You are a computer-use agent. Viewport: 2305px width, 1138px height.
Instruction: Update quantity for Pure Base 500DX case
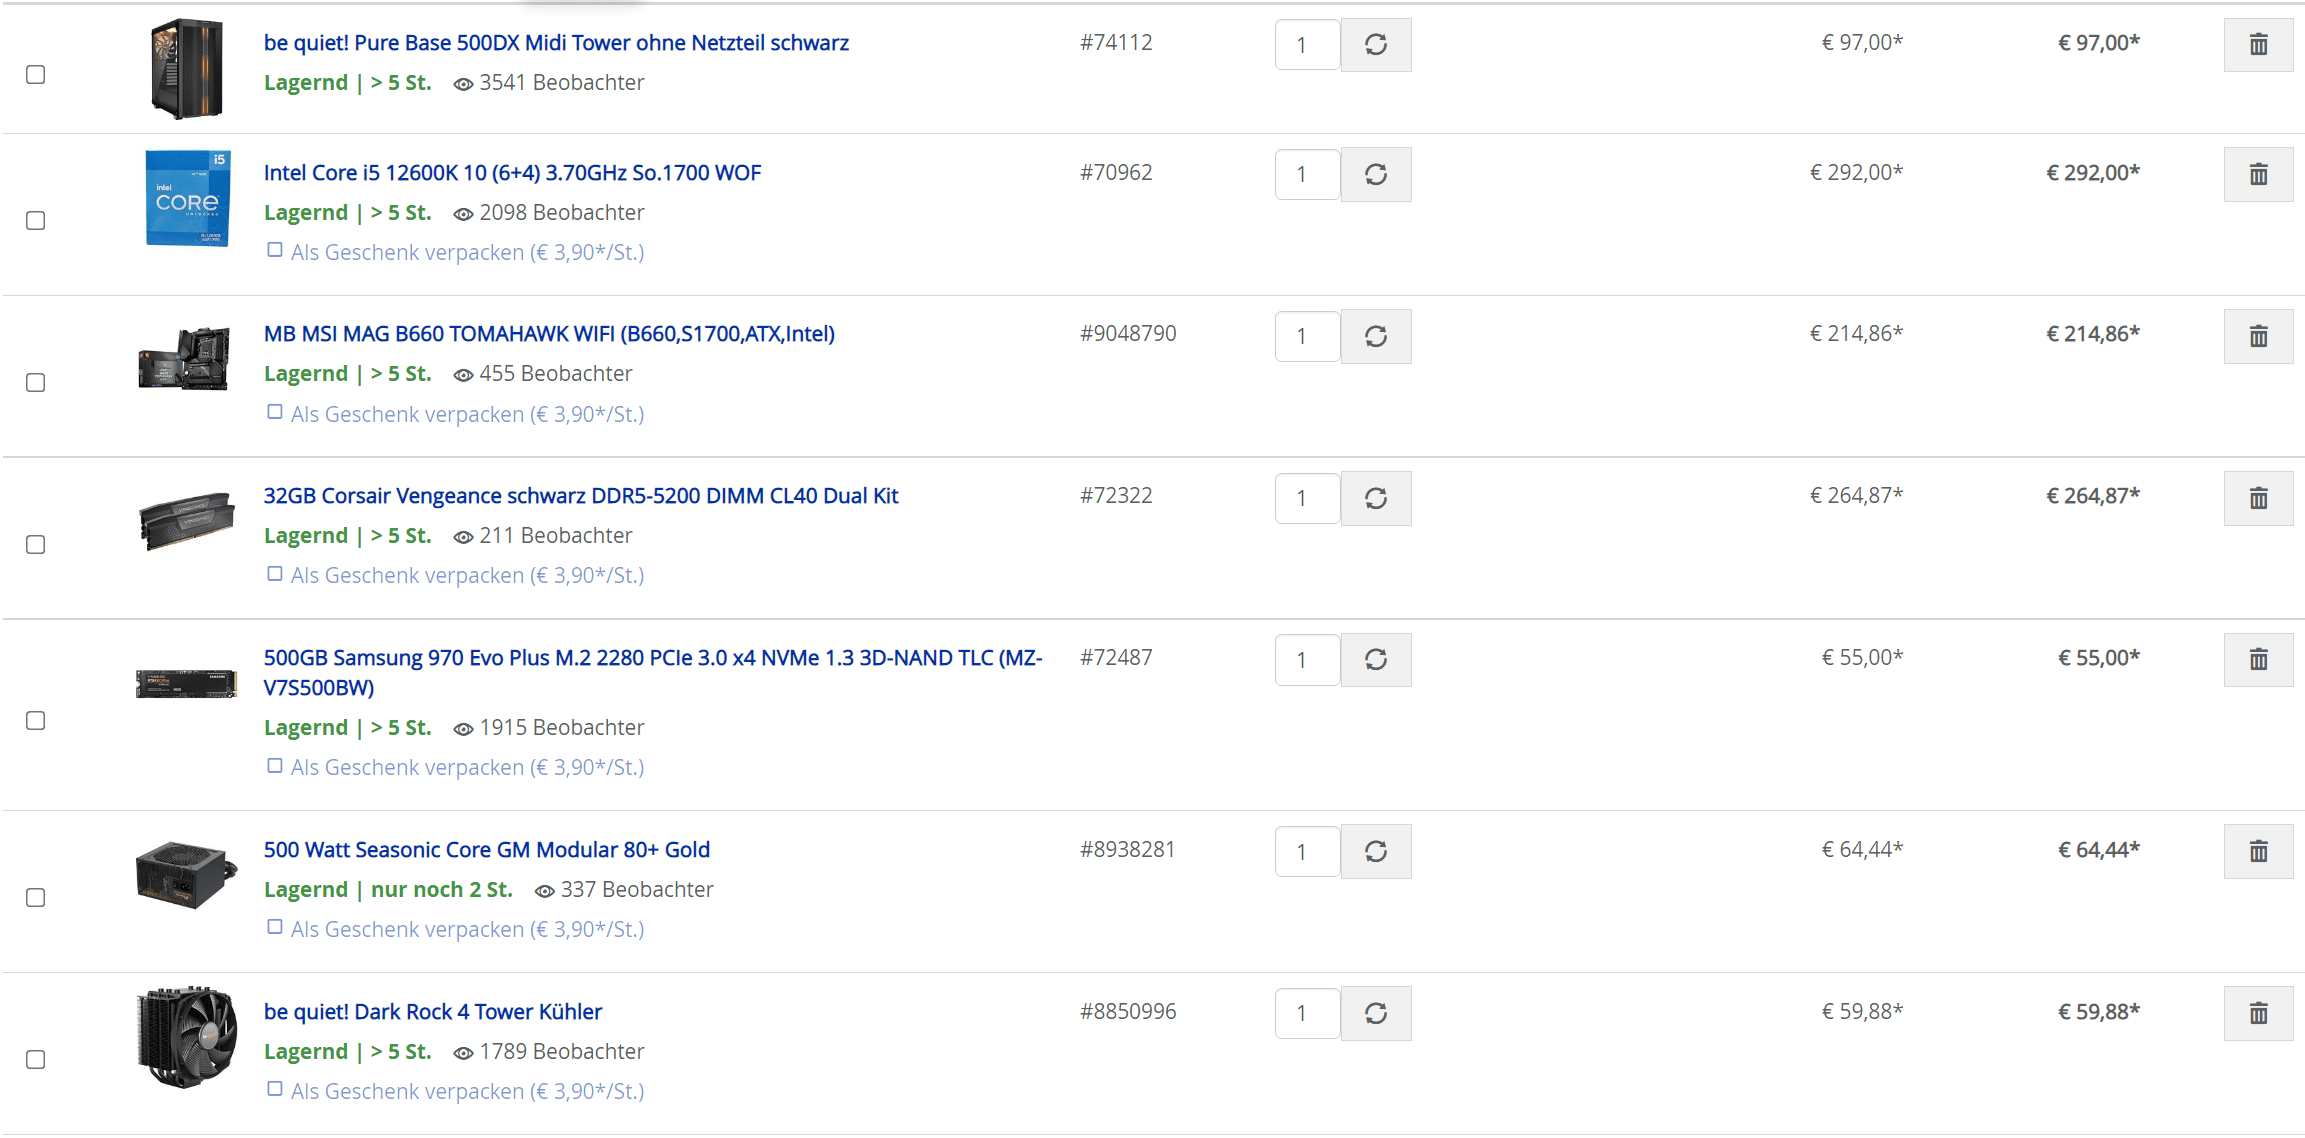click(x=1375, y=45)
